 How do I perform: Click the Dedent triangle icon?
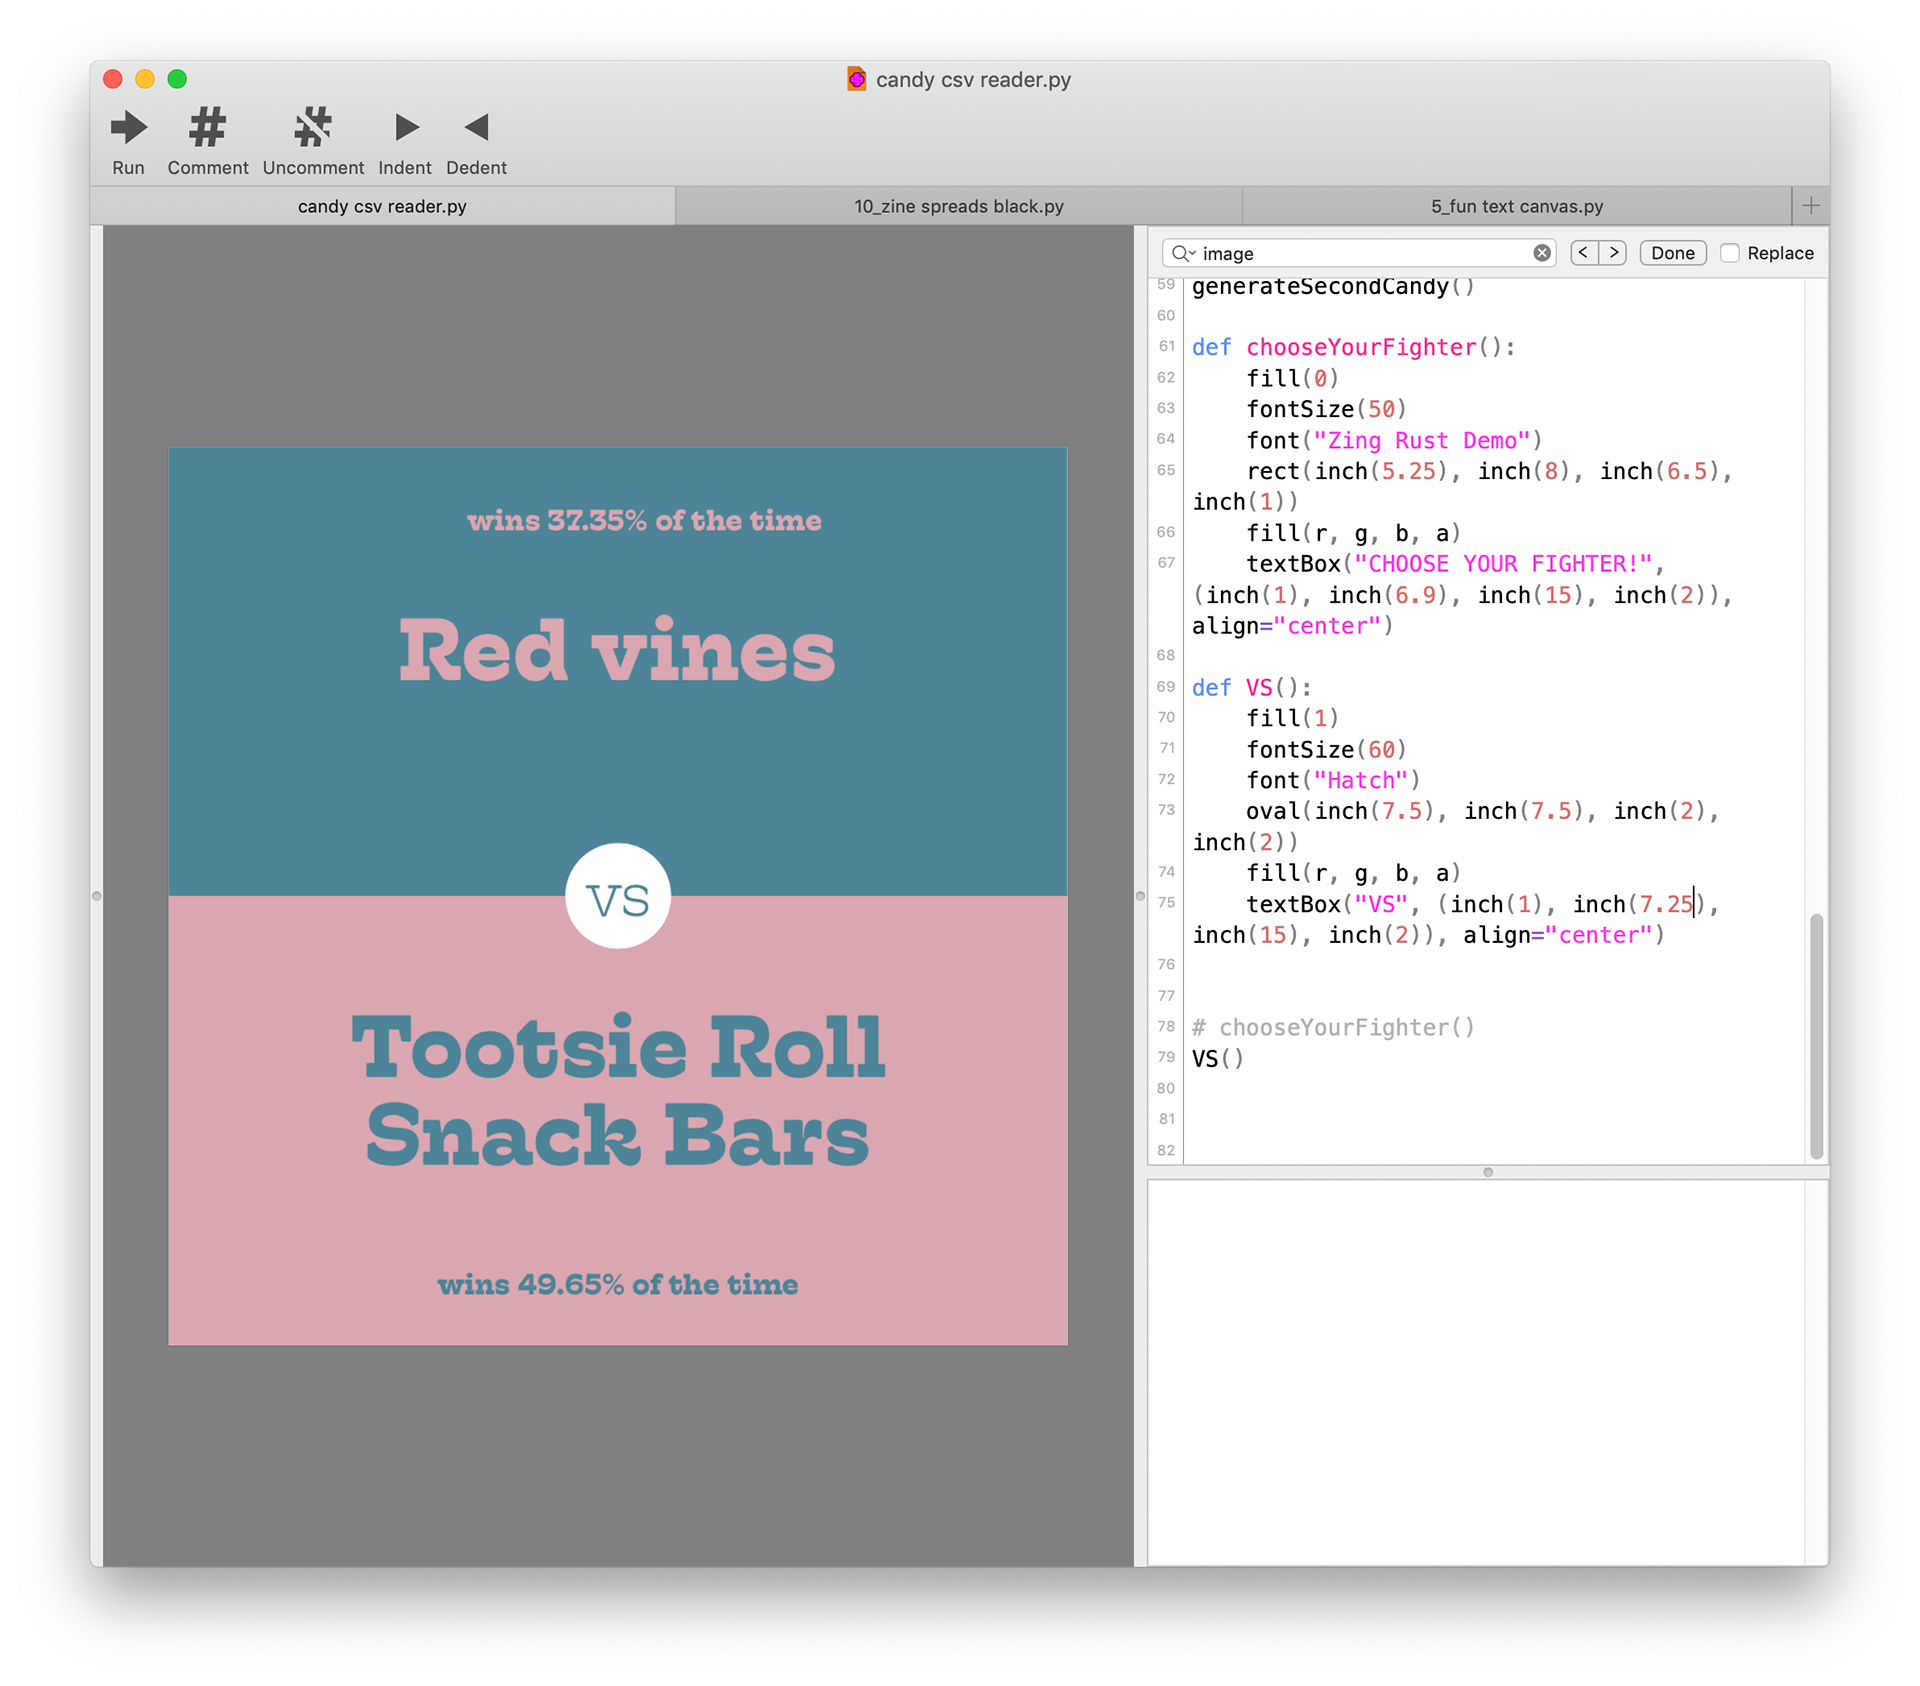[476, 128]
